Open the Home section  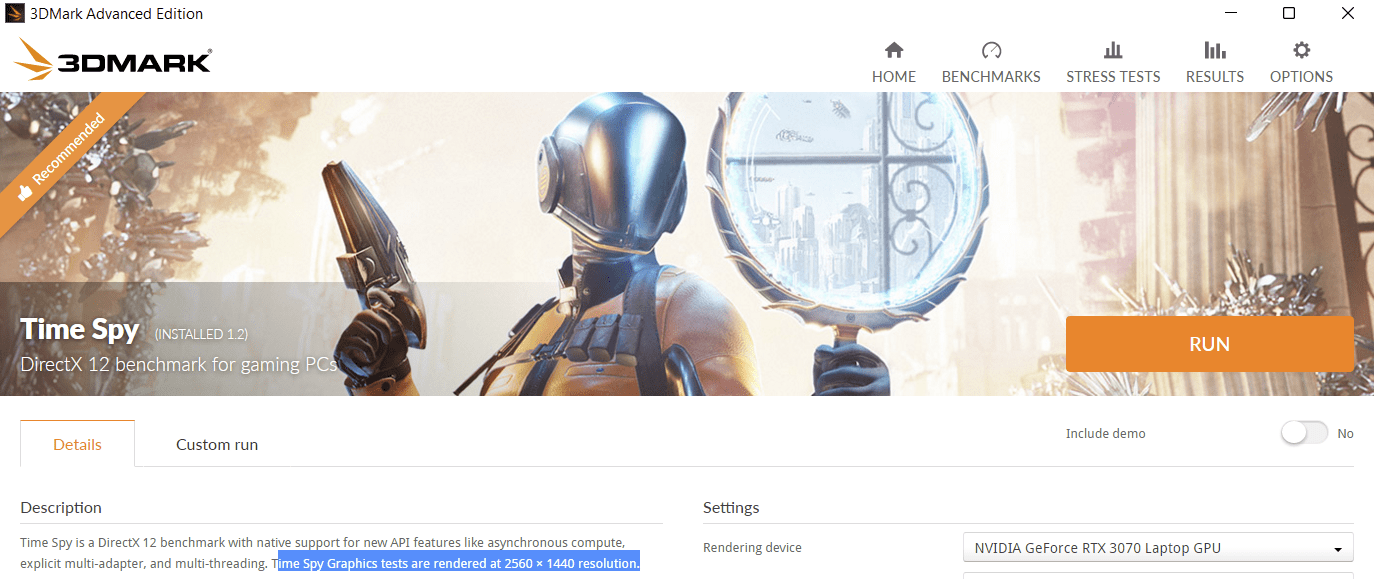(893, 62)
